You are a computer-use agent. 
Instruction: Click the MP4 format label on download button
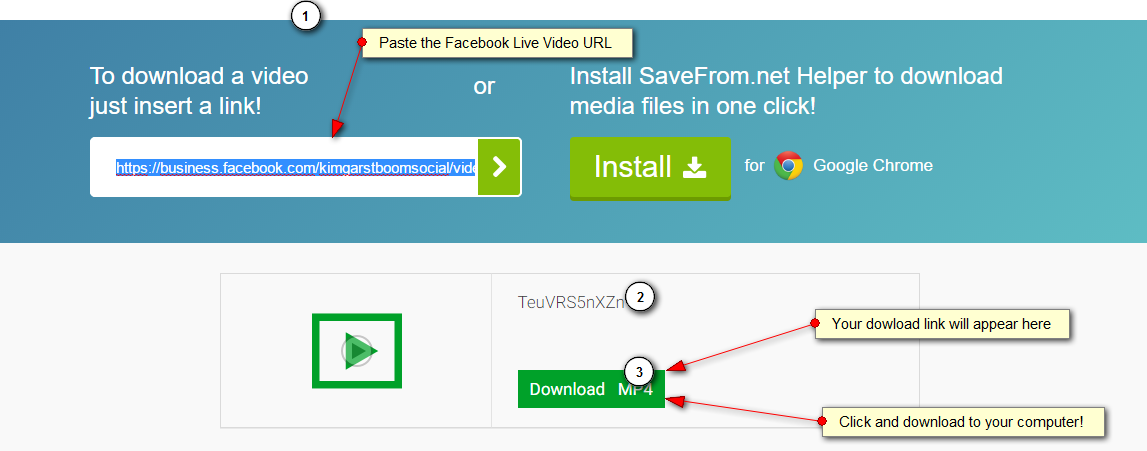pos(635,389)
